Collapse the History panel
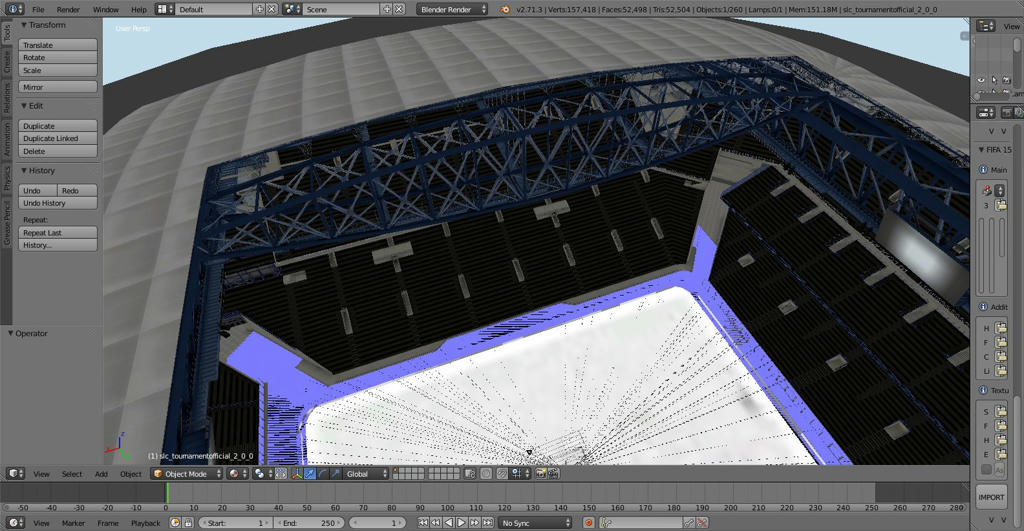This screenshot has height=531, width=1024. 24,170
